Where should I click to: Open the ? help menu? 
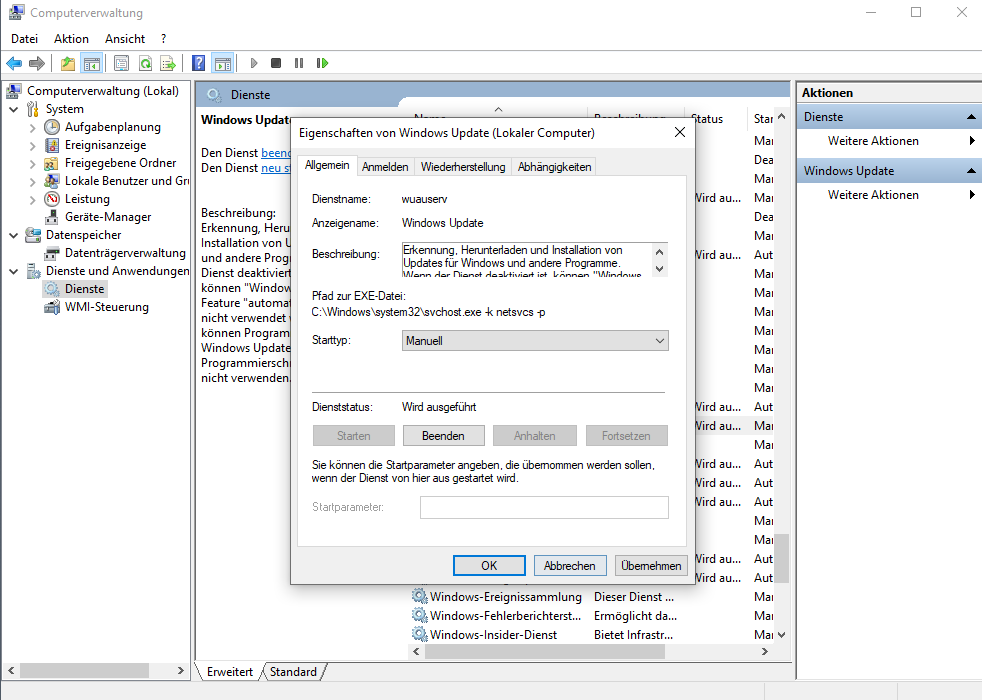(163, 39)
